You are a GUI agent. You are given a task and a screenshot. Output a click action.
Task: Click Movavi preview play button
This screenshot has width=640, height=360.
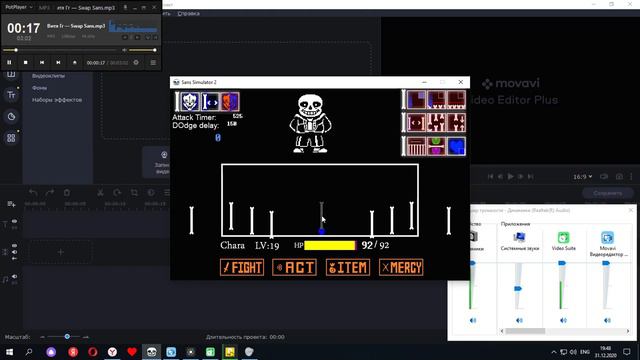(511, 176)
